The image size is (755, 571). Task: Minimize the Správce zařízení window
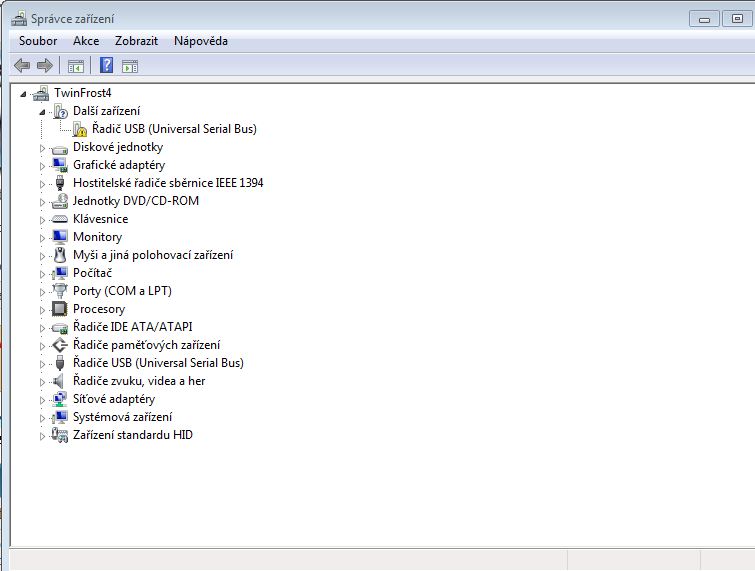pyautogui.click(x=704, y=19)
